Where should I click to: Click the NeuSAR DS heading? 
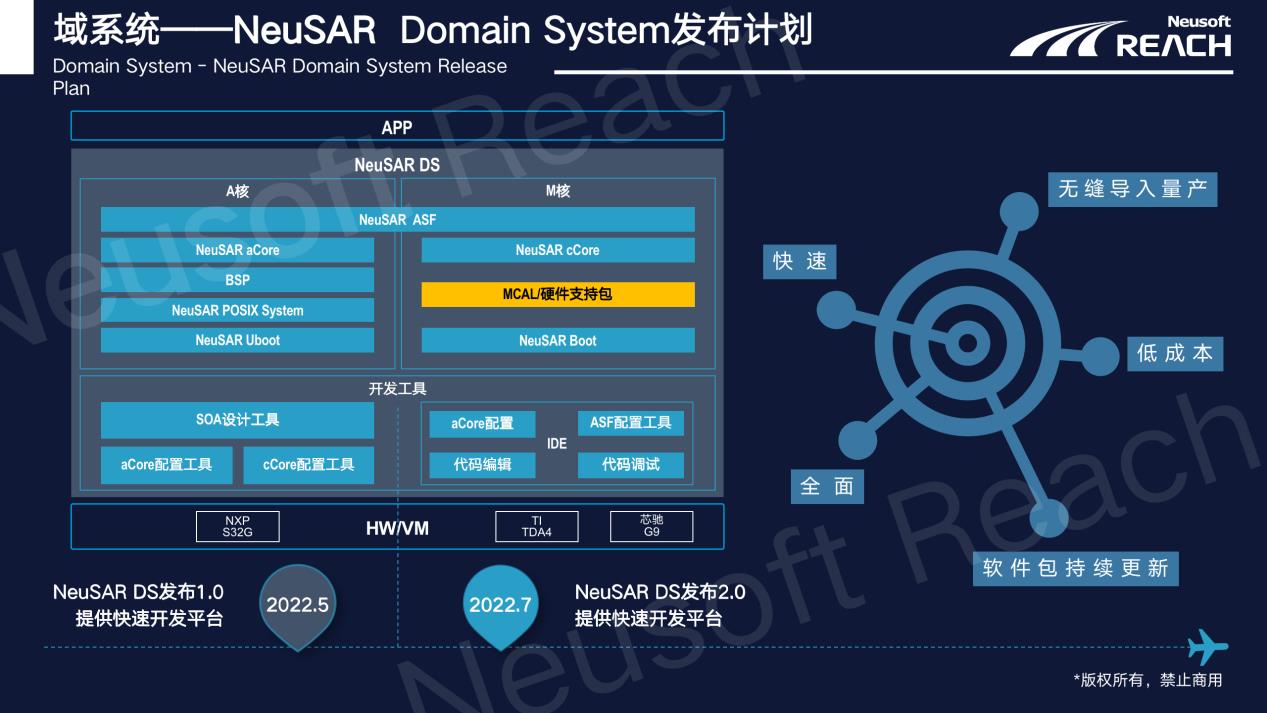pyautogui.click(x=397, y=165)
